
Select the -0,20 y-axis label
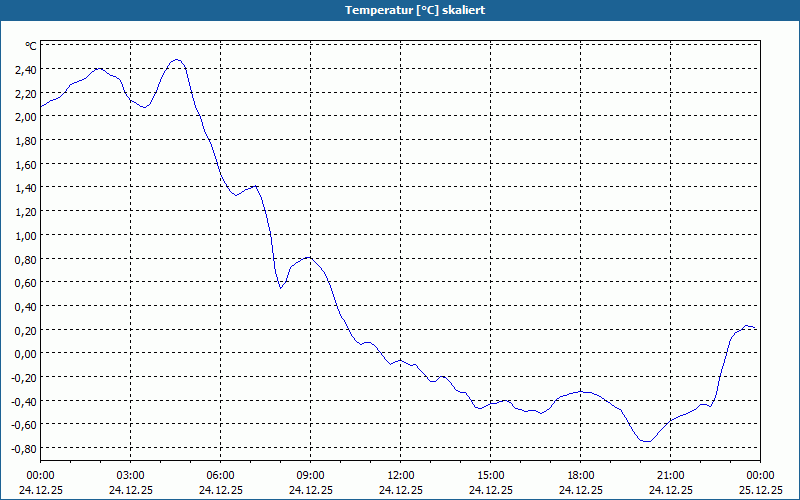(24, 378)
